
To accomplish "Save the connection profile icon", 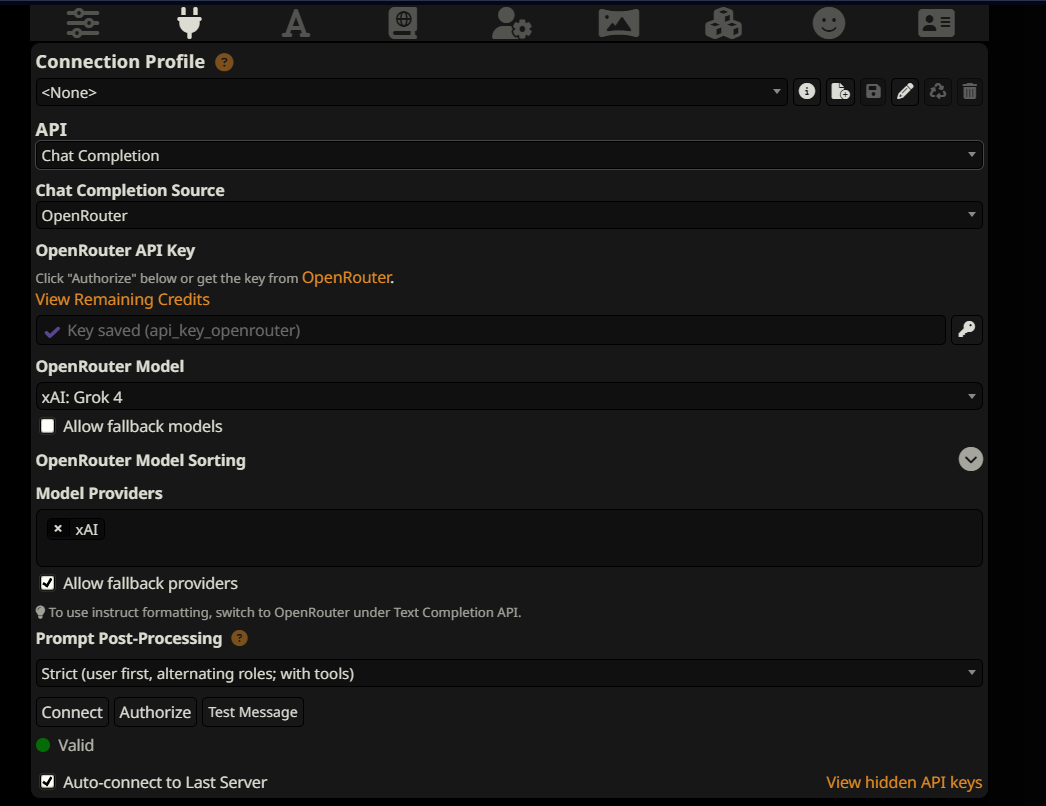I will point(873,91).
